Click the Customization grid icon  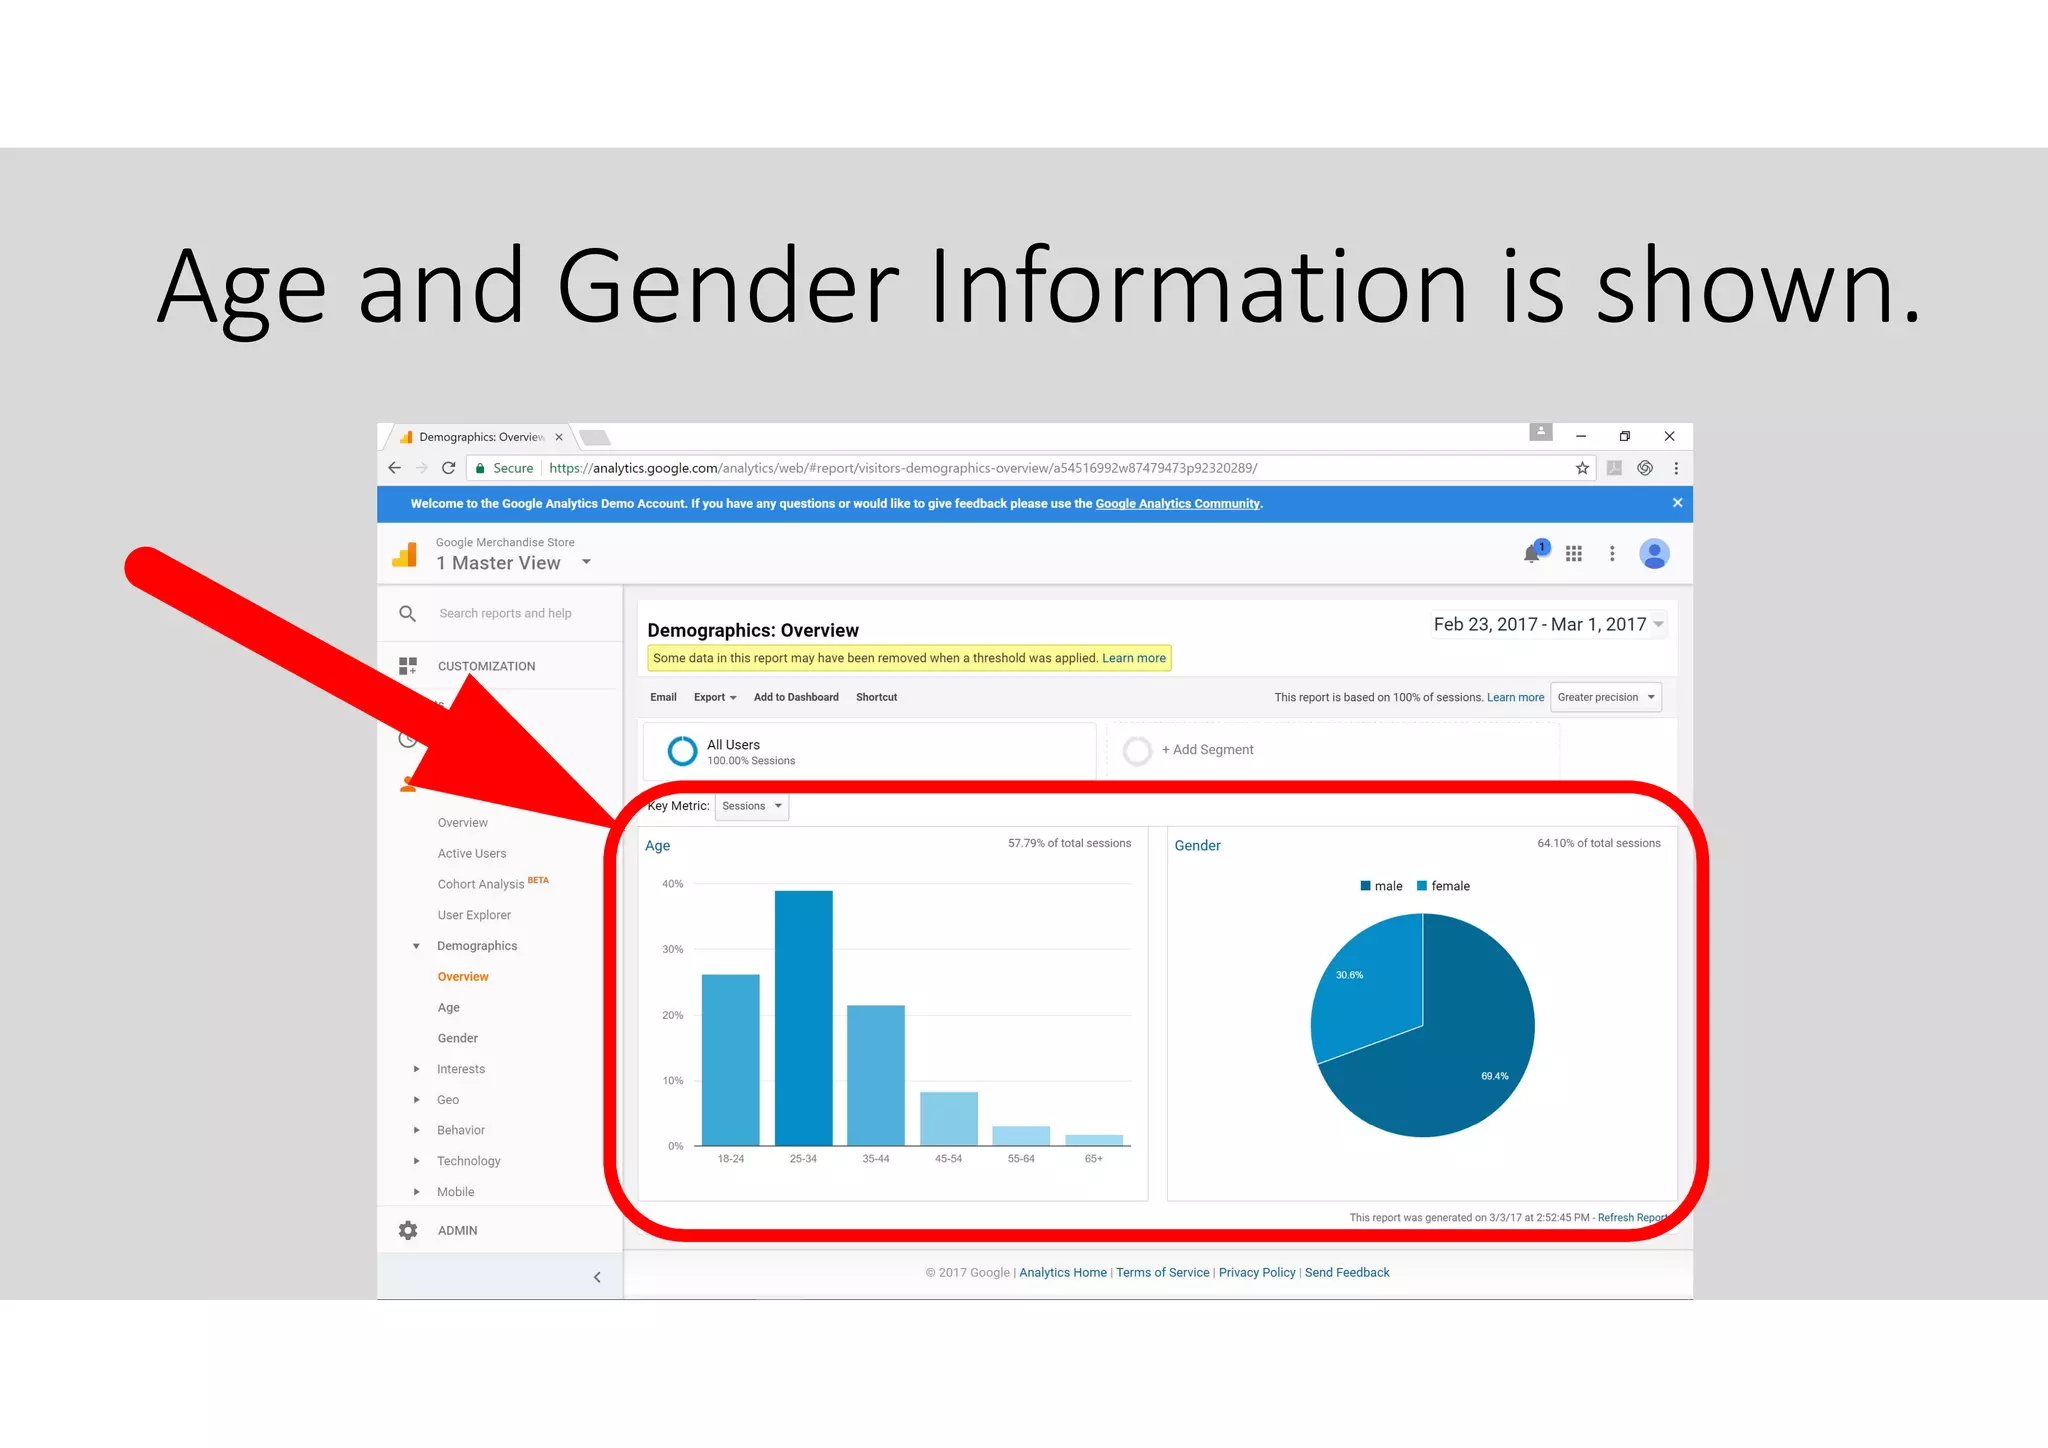click(407, 666)
